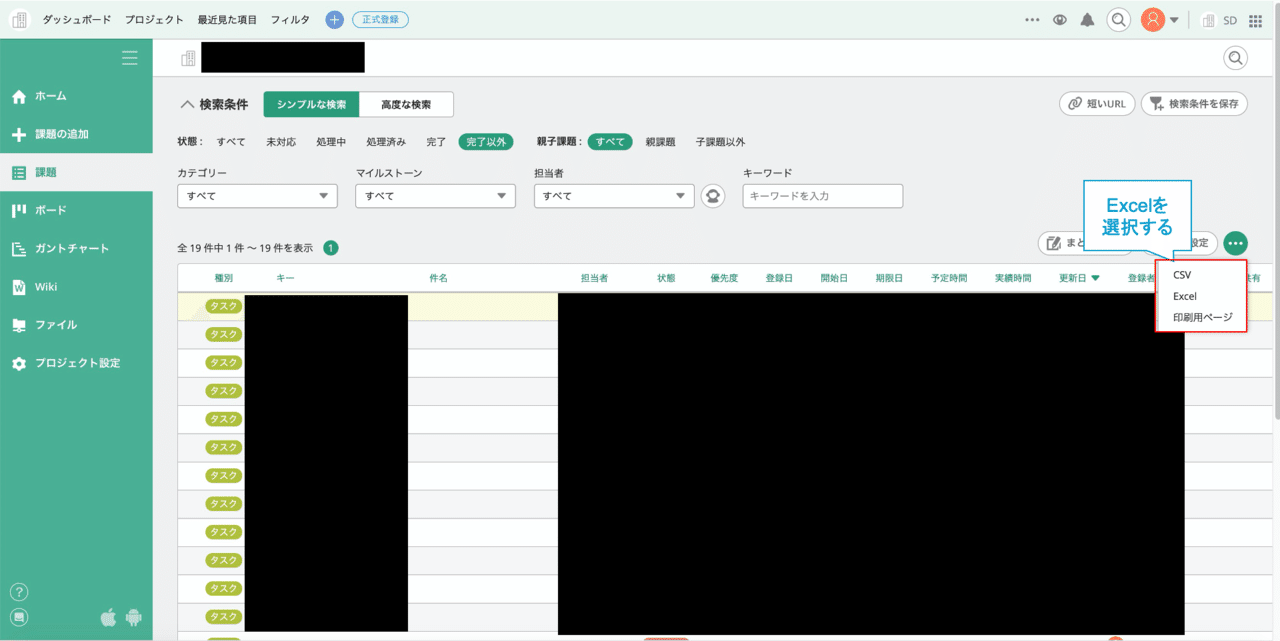Toggle the 親課題 parent issue filter
The image size is (1280, 641).
click(660, 141)
